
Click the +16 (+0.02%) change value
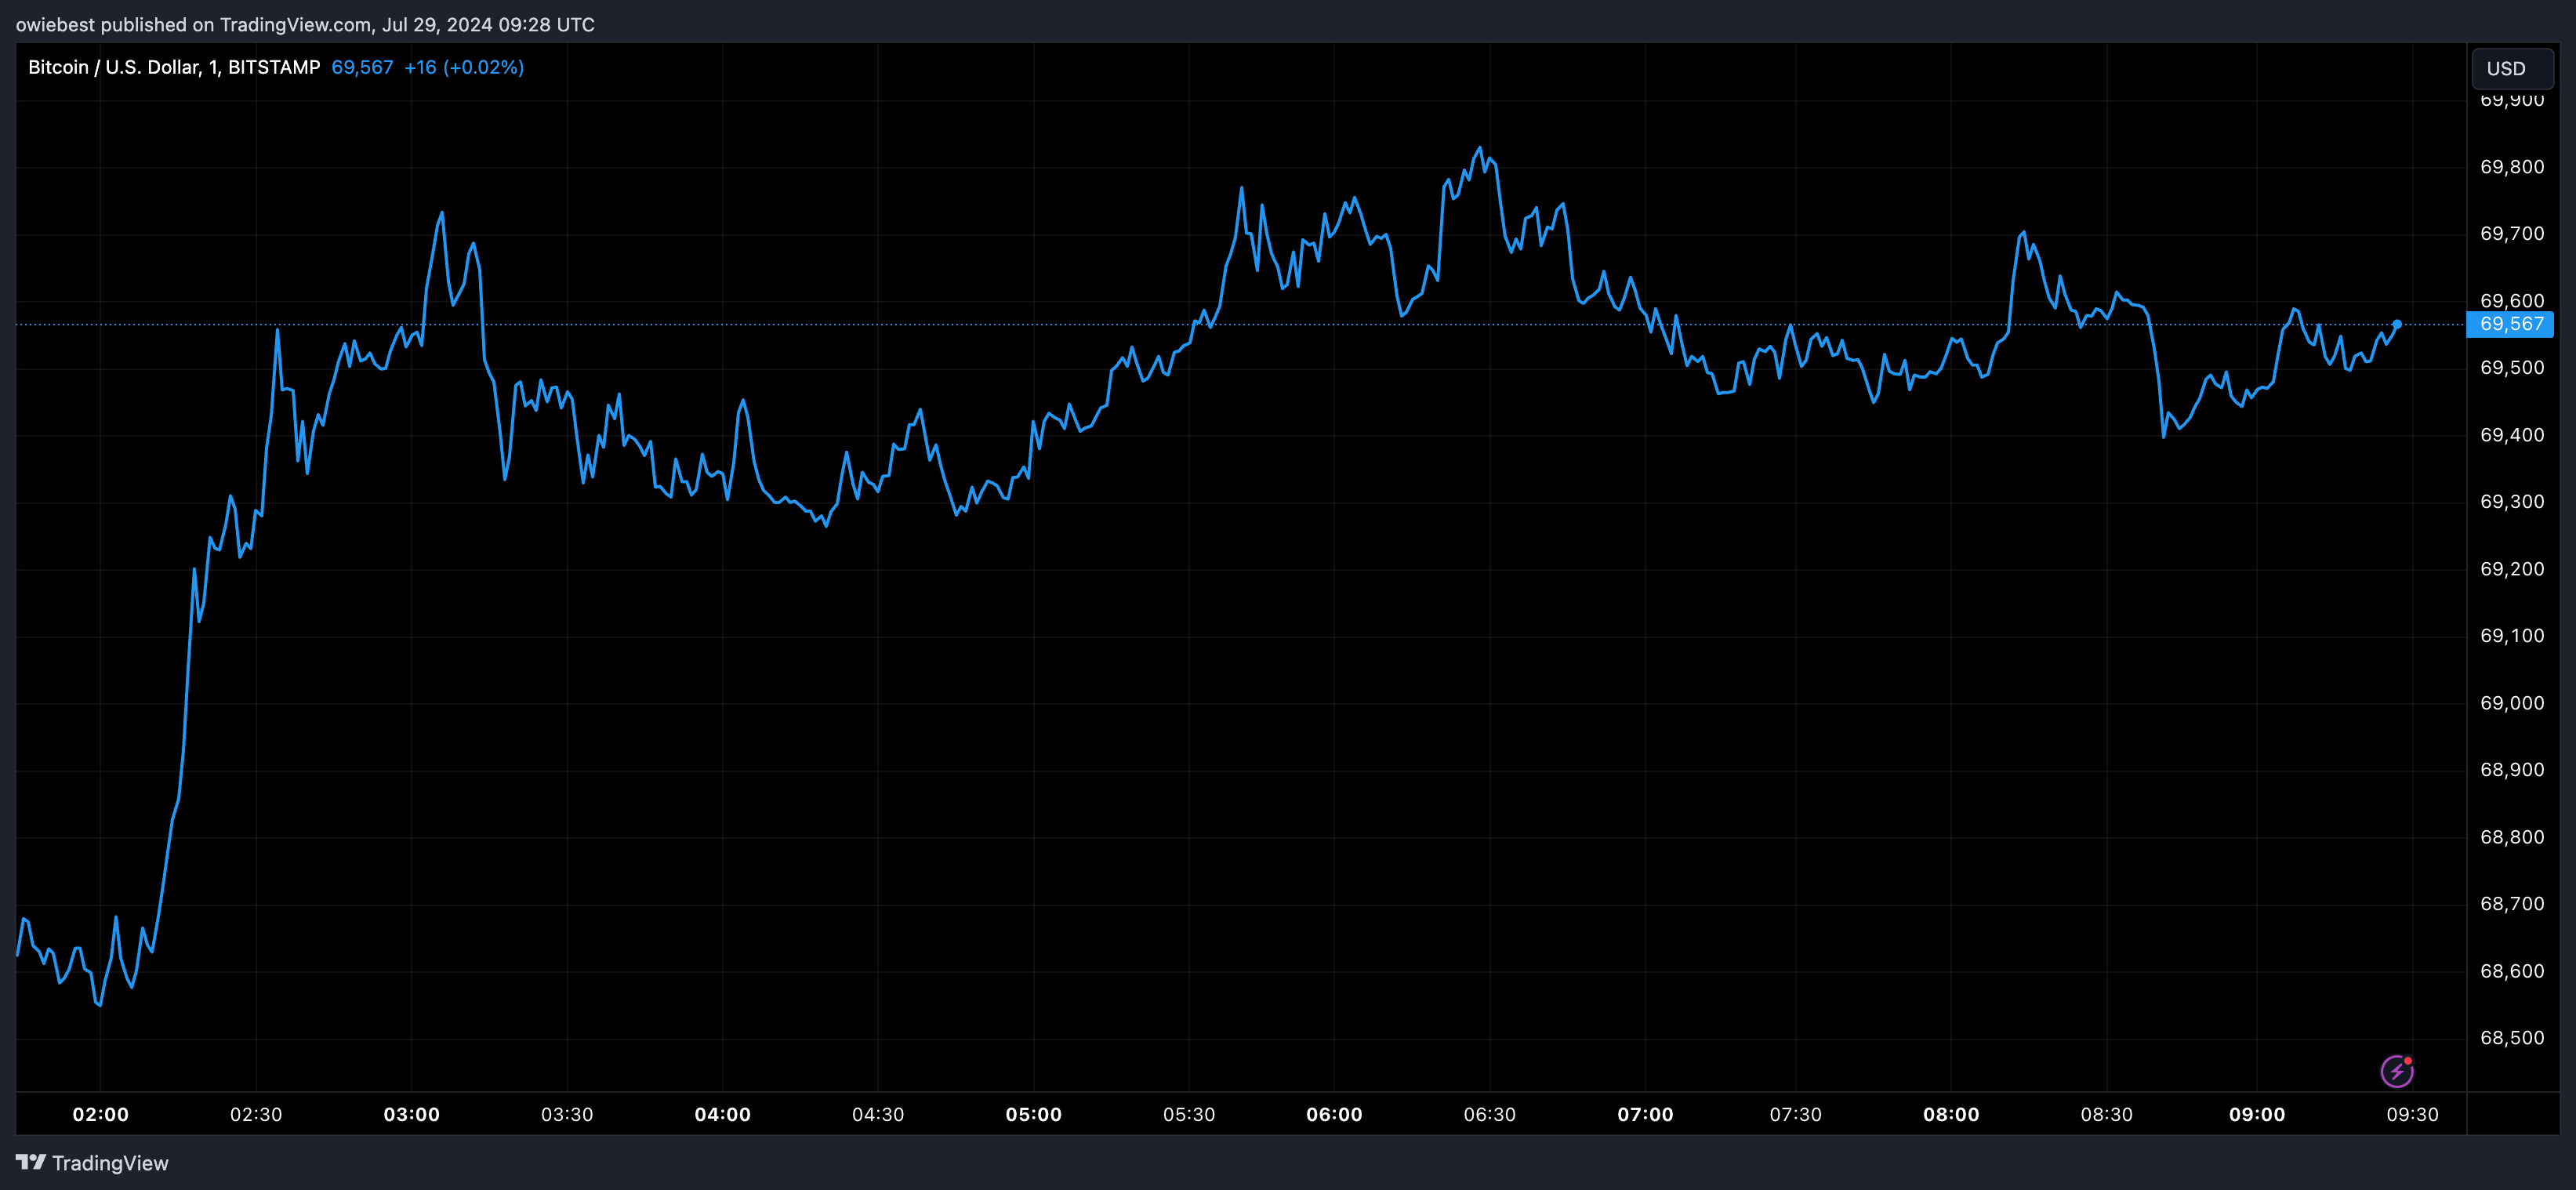[463, 67]
